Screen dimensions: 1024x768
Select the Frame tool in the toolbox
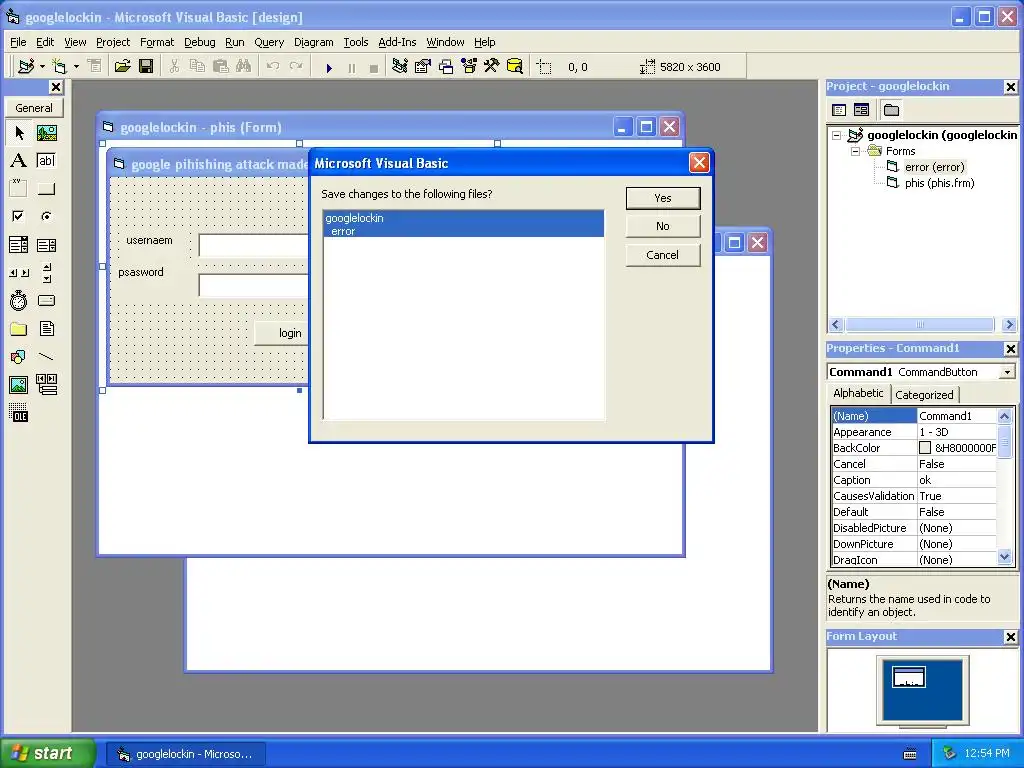[18, 189]
